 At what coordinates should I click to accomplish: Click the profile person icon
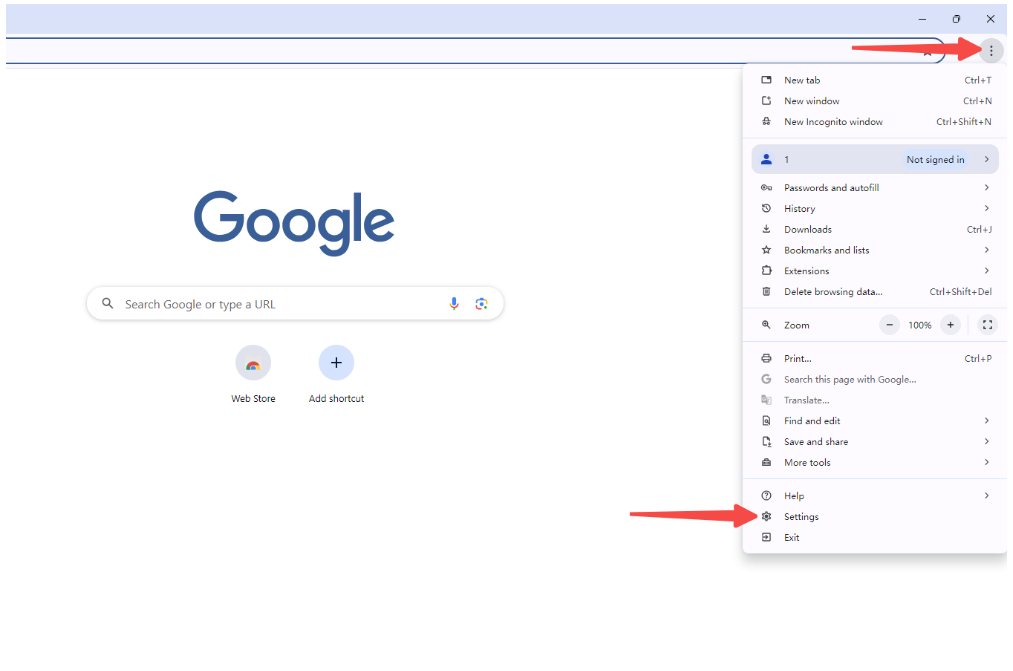tap(766, 159)
